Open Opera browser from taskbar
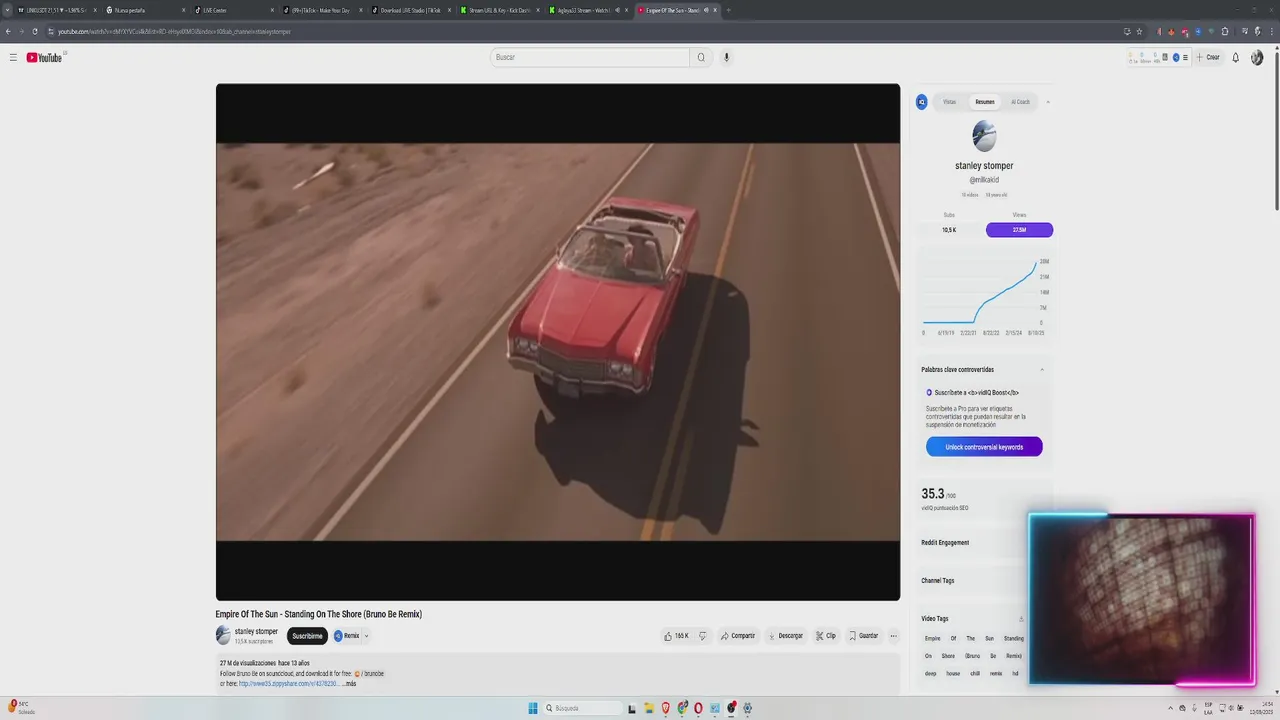 tap(698, 708)
